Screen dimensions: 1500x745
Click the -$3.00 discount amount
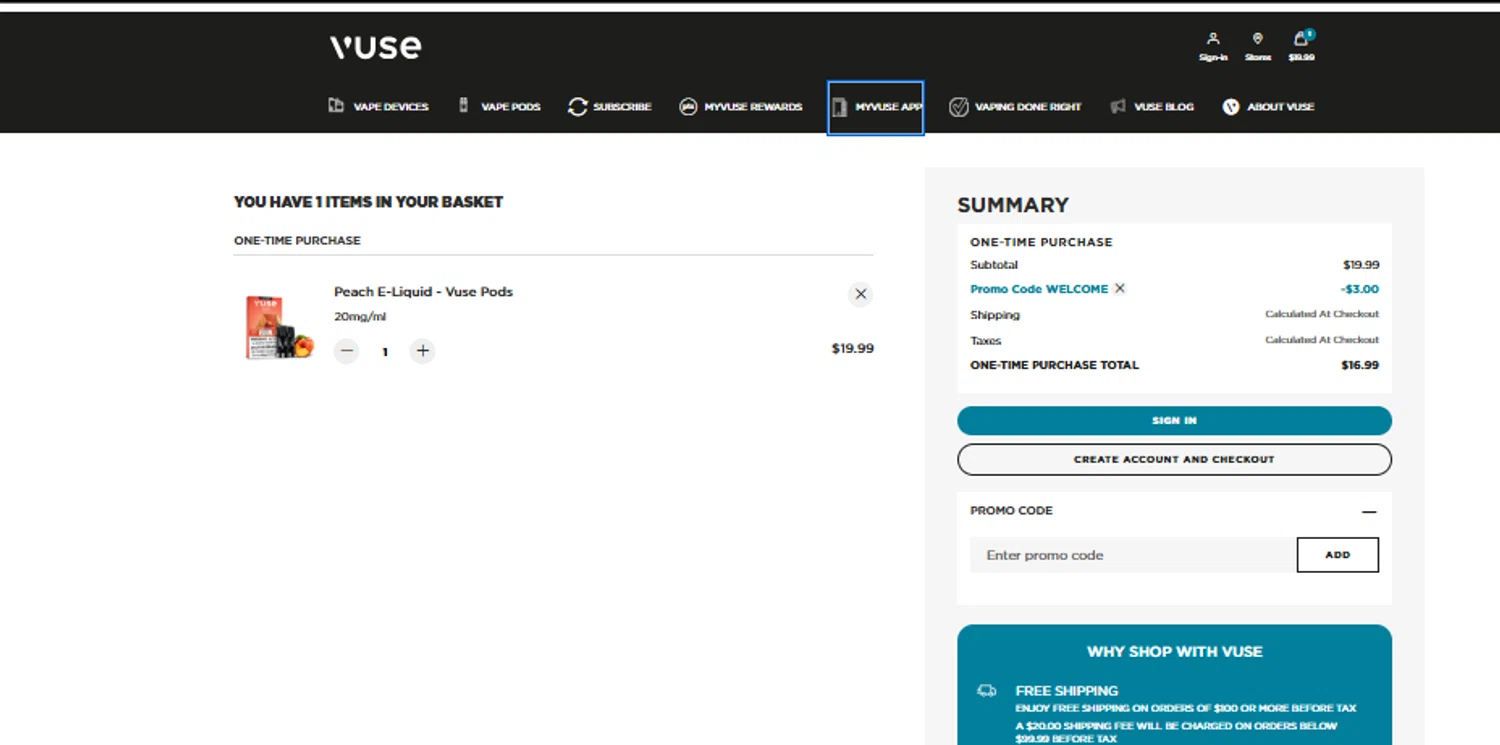[x=1360, y=289]
